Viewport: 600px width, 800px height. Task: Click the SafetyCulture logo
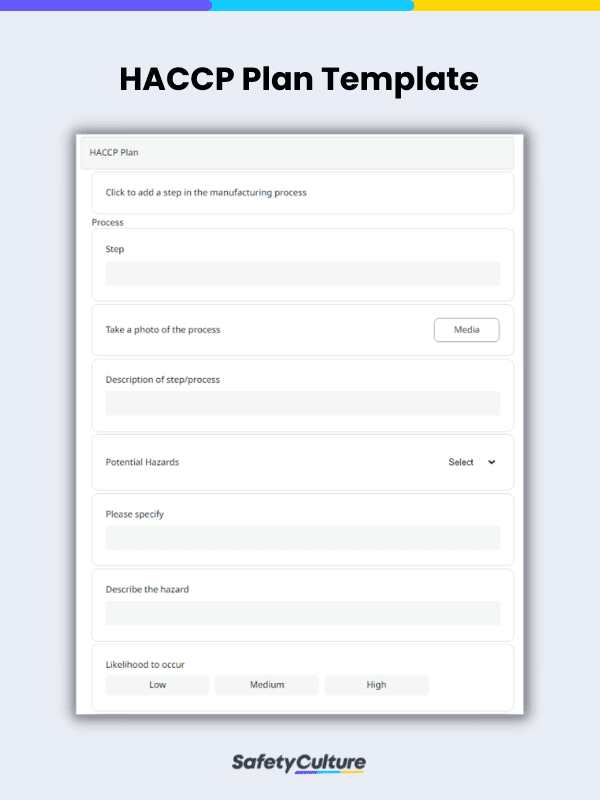pyautogui.click(x=298, y=763)
